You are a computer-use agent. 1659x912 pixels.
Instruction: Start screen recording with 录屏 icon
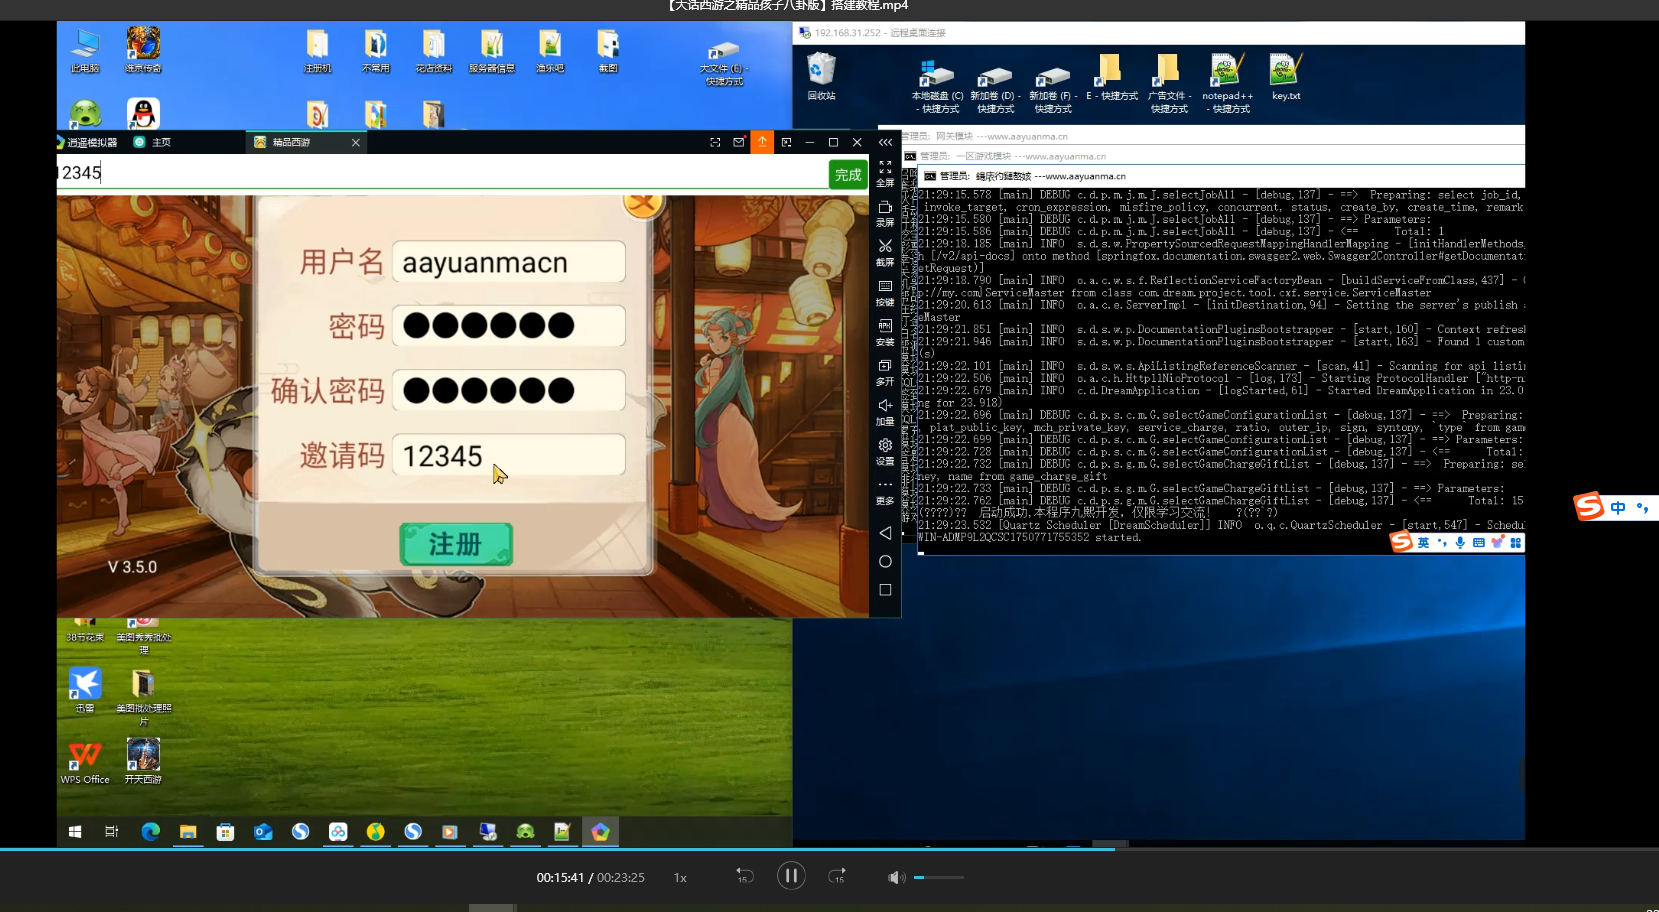pyautogui.click(x=885, y=213)
